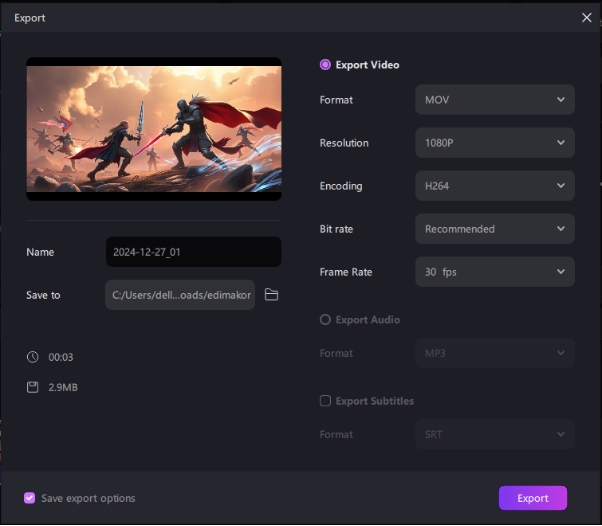Click the file size disk icon
Image resolution: width=602 pixels, height=526 pixels.
[x=33, y=387]
